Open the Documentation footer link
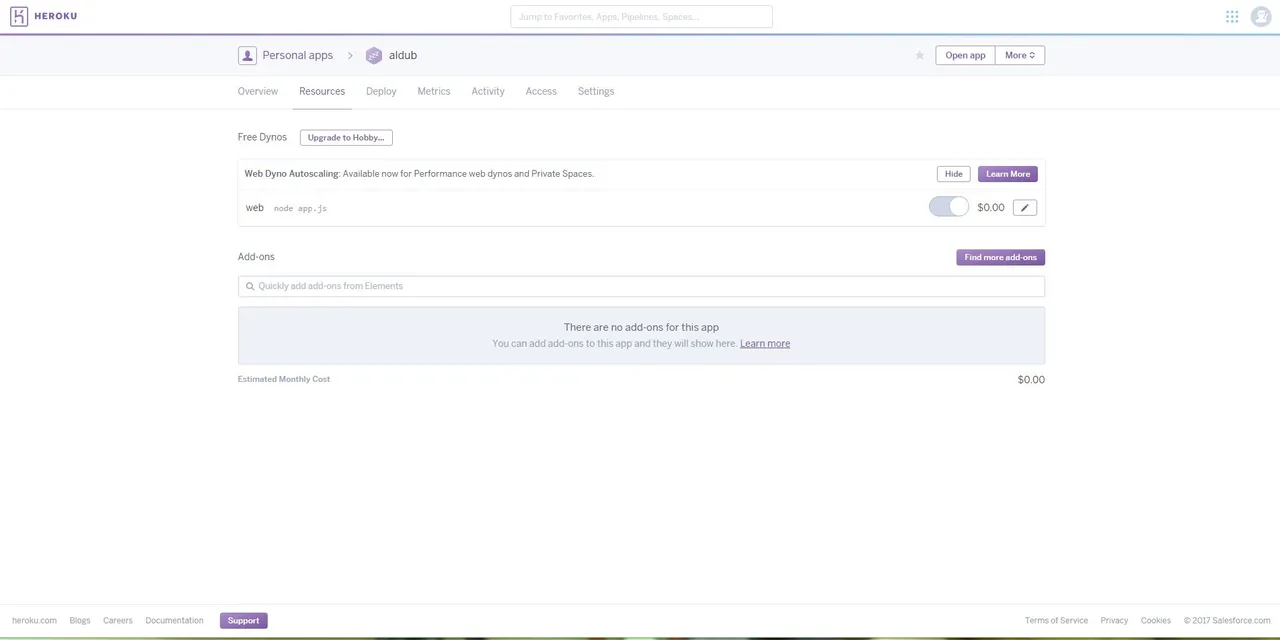Screen dimensions: 1280x640 (174, 620)
